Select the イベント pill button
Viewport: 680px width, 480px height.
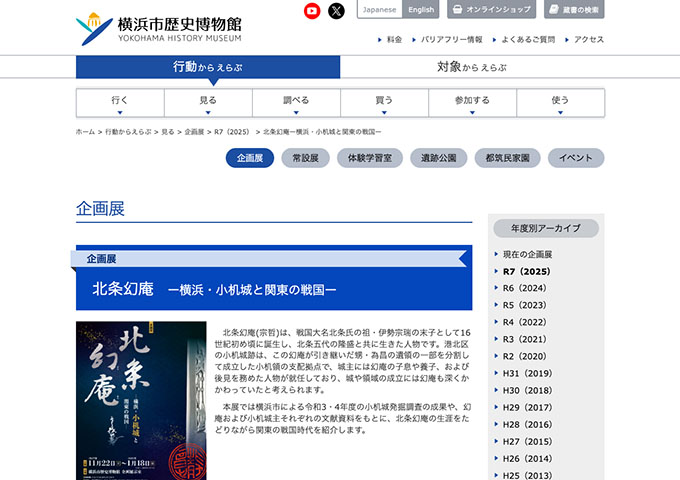[x=576, y=158]
